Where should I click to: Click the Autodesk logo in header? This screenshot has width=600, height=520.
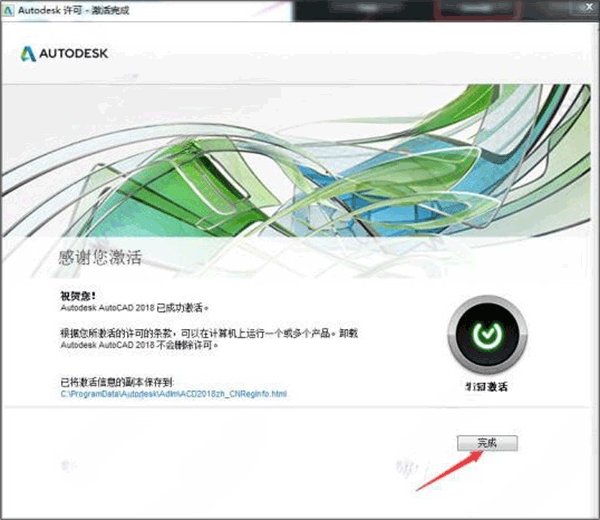tap(64, 54)
